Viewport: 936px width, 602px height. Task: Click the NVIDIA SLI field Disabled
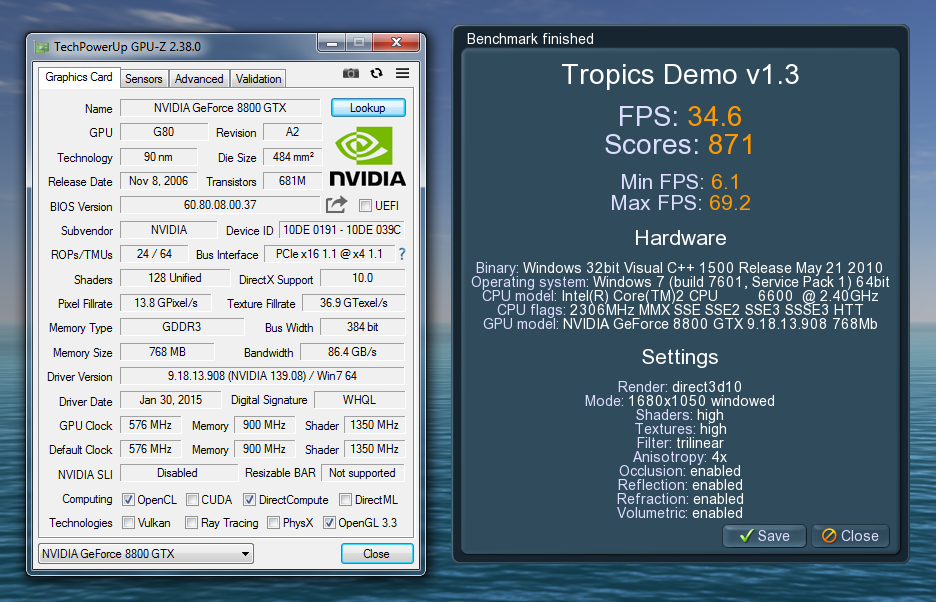[x=179, y=473]
